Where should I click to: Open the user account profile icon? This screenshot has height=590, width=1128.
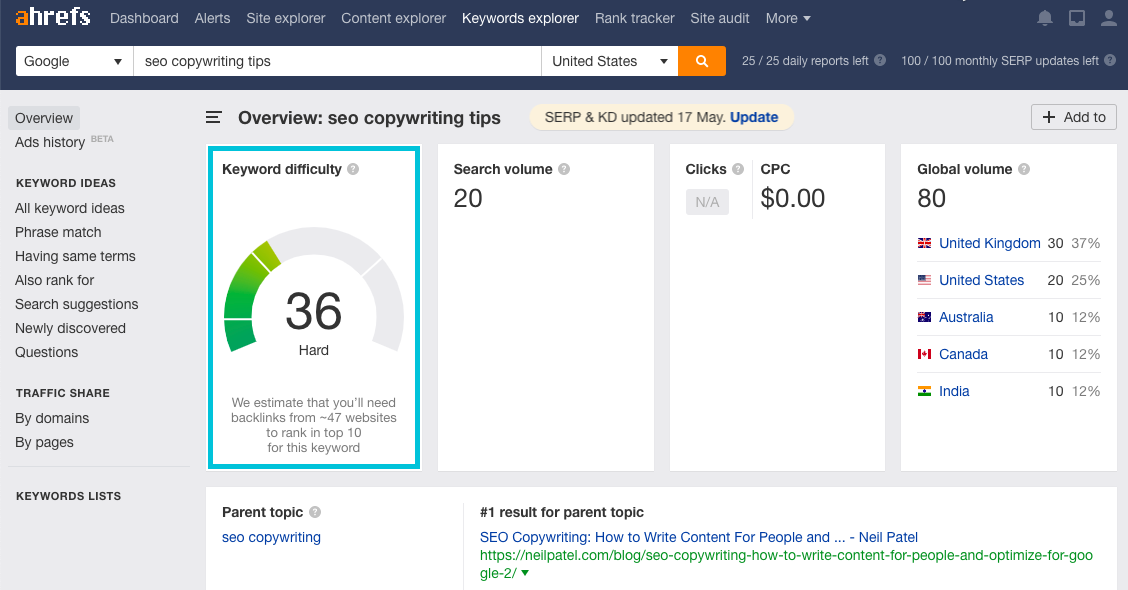(x=1108, y=18)
